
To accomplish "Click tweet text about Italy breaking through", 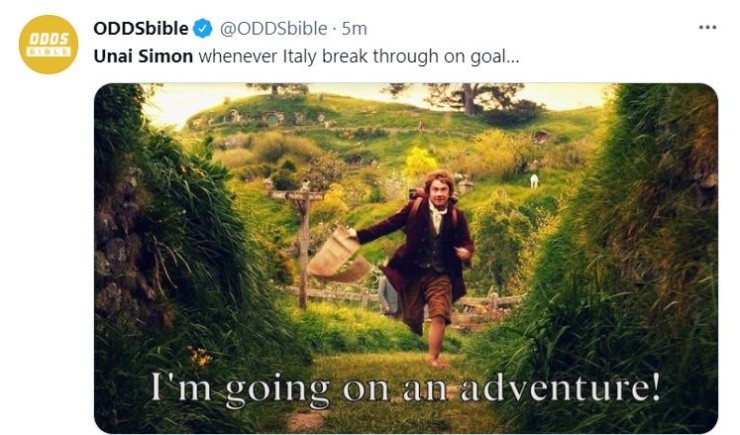I will tap(359, 56).
